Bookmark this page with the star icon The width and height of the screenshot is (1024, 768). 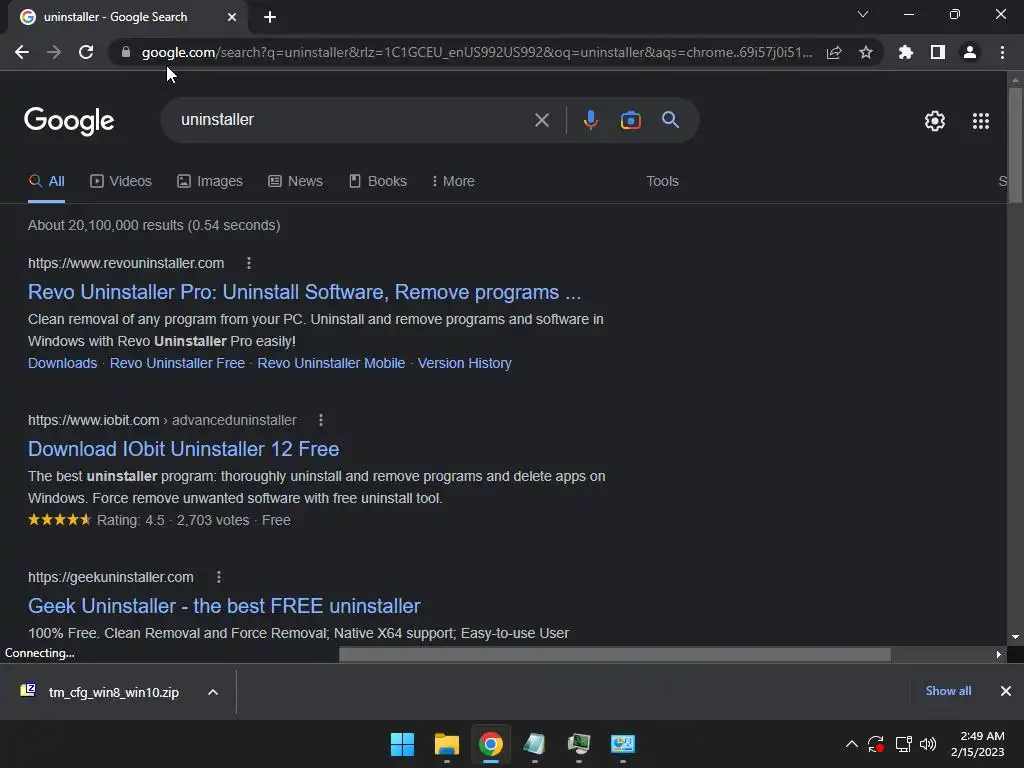866,52
